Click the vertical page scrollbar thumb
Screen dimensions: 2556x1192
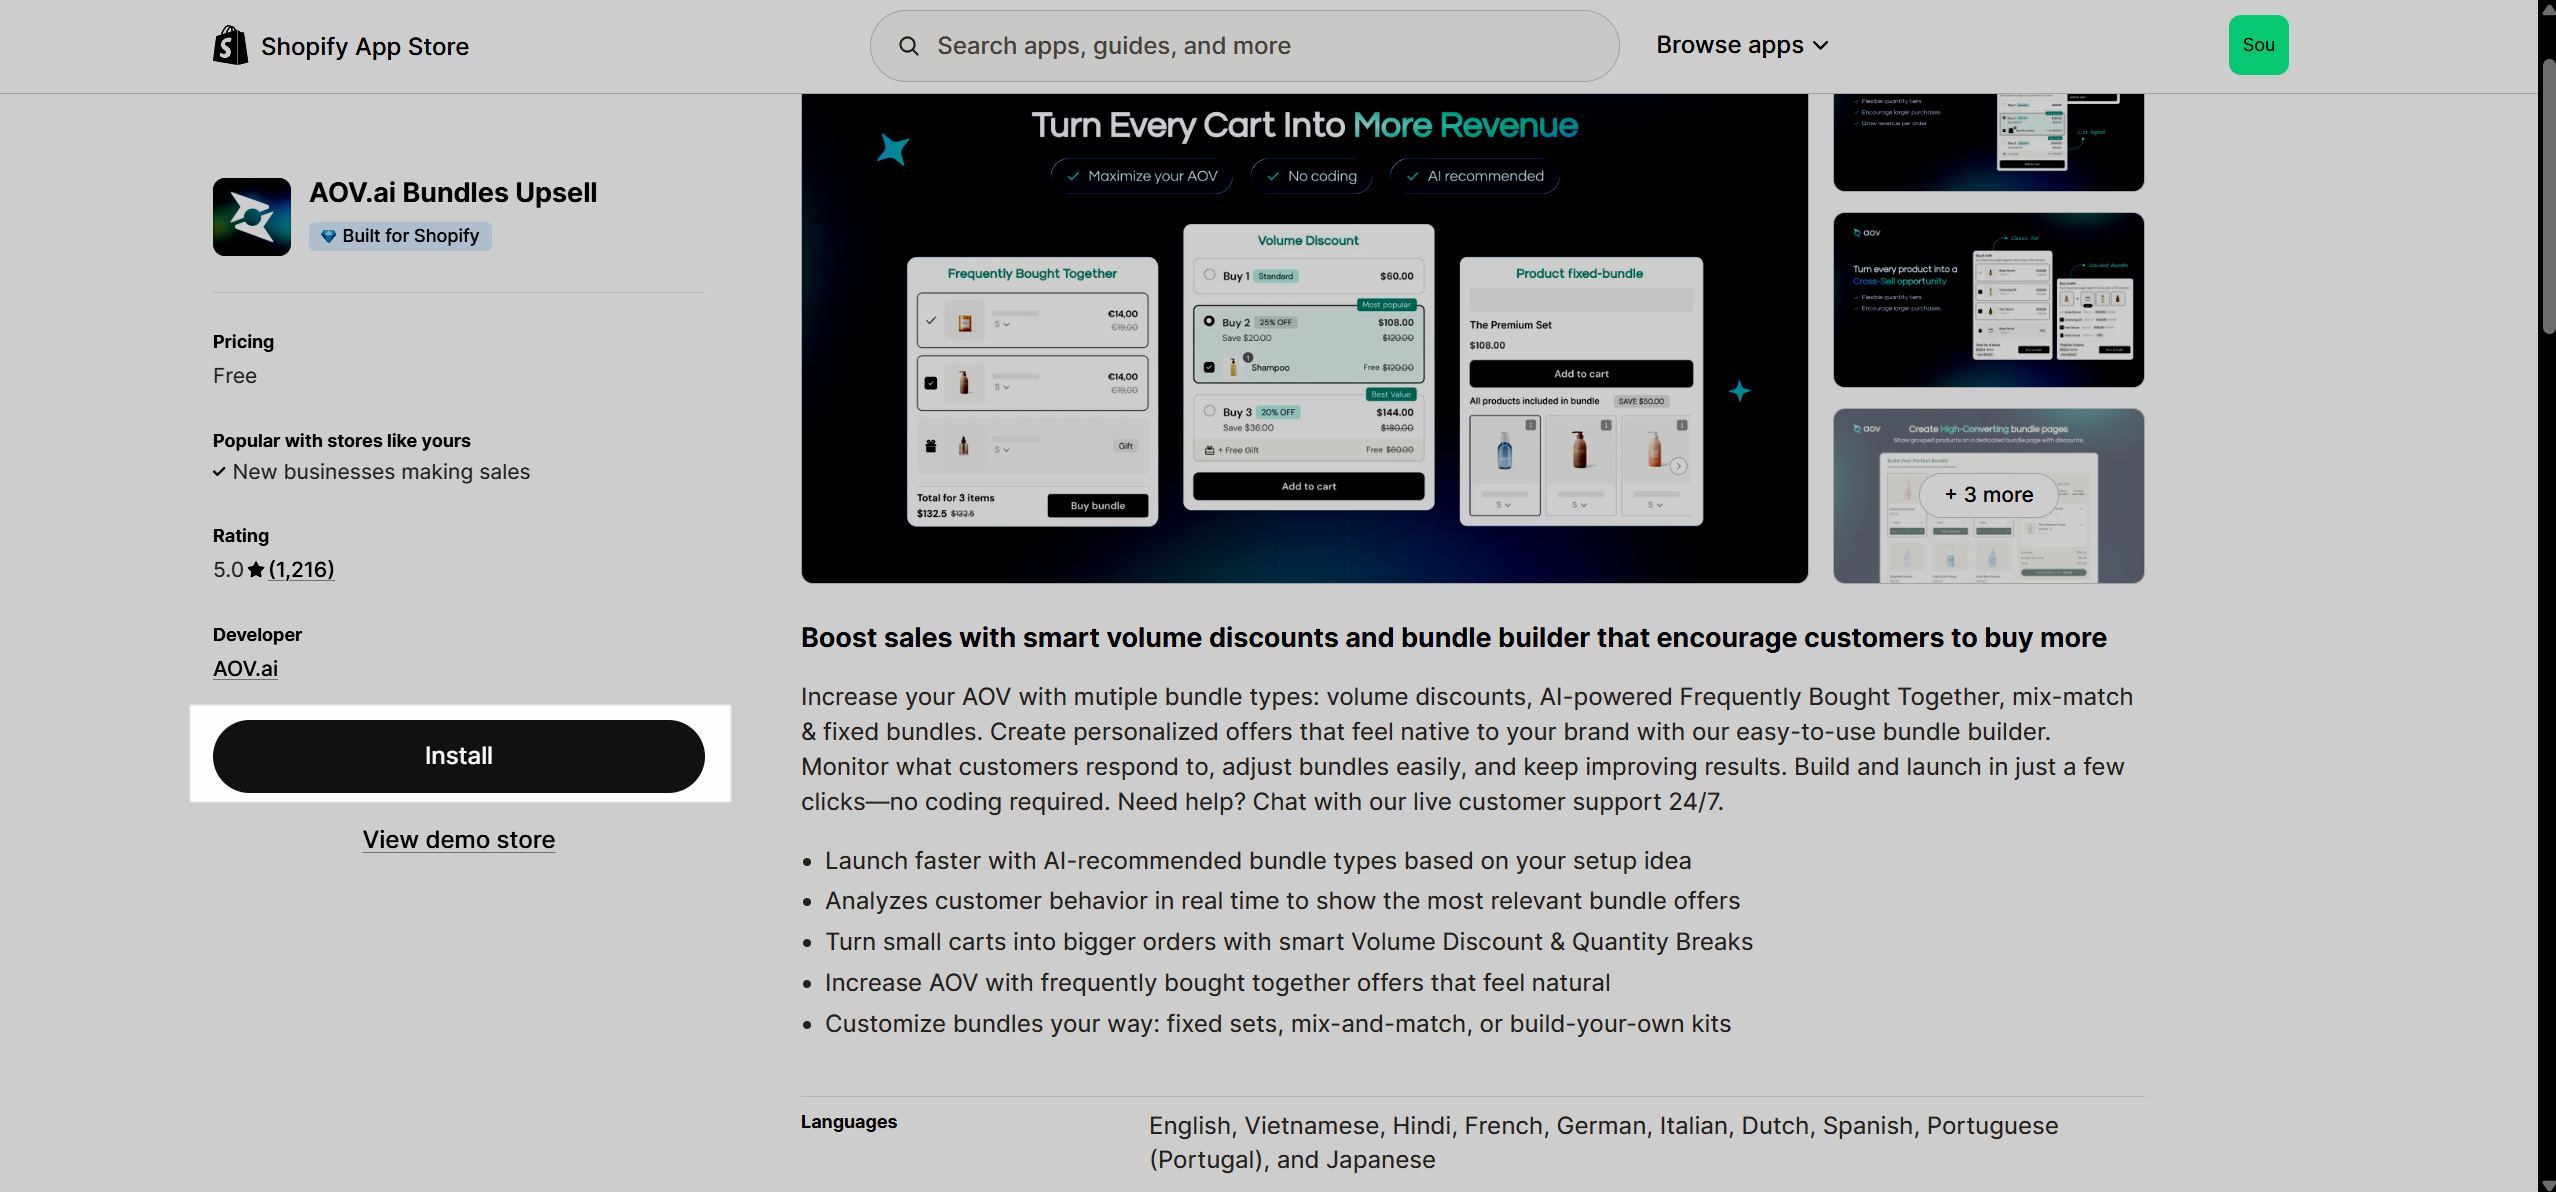[x=2547, y=195]
